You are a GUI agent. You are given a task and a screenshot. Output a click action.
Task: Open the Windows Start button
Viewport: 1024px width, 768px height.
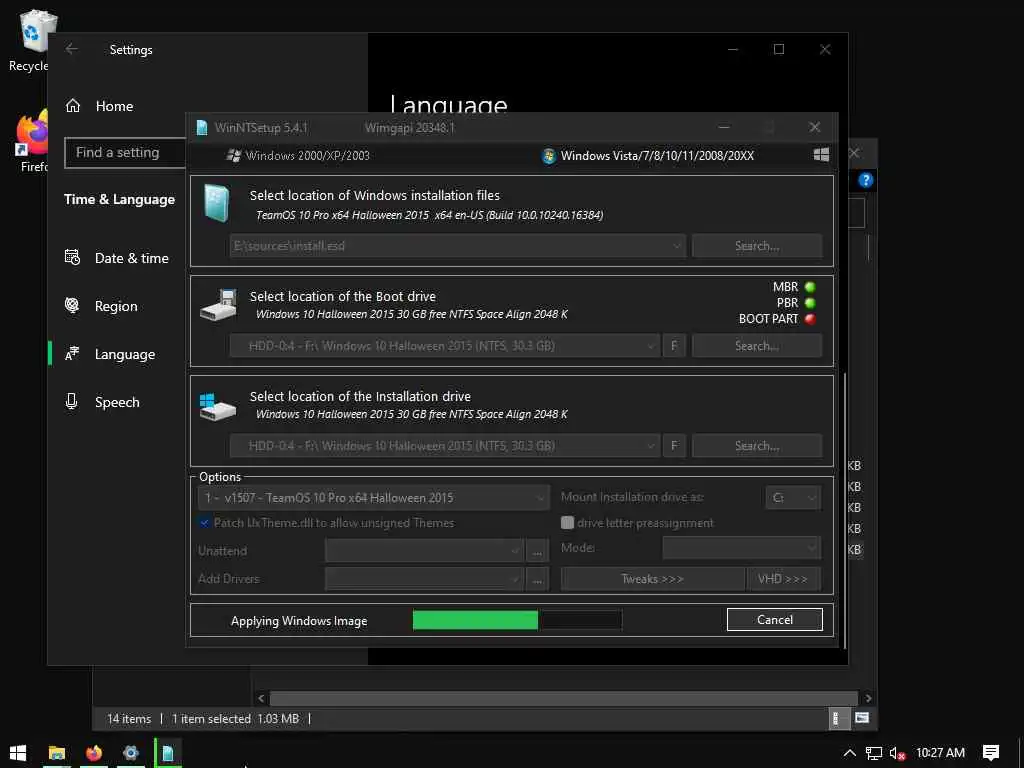(x=18, y=753)
